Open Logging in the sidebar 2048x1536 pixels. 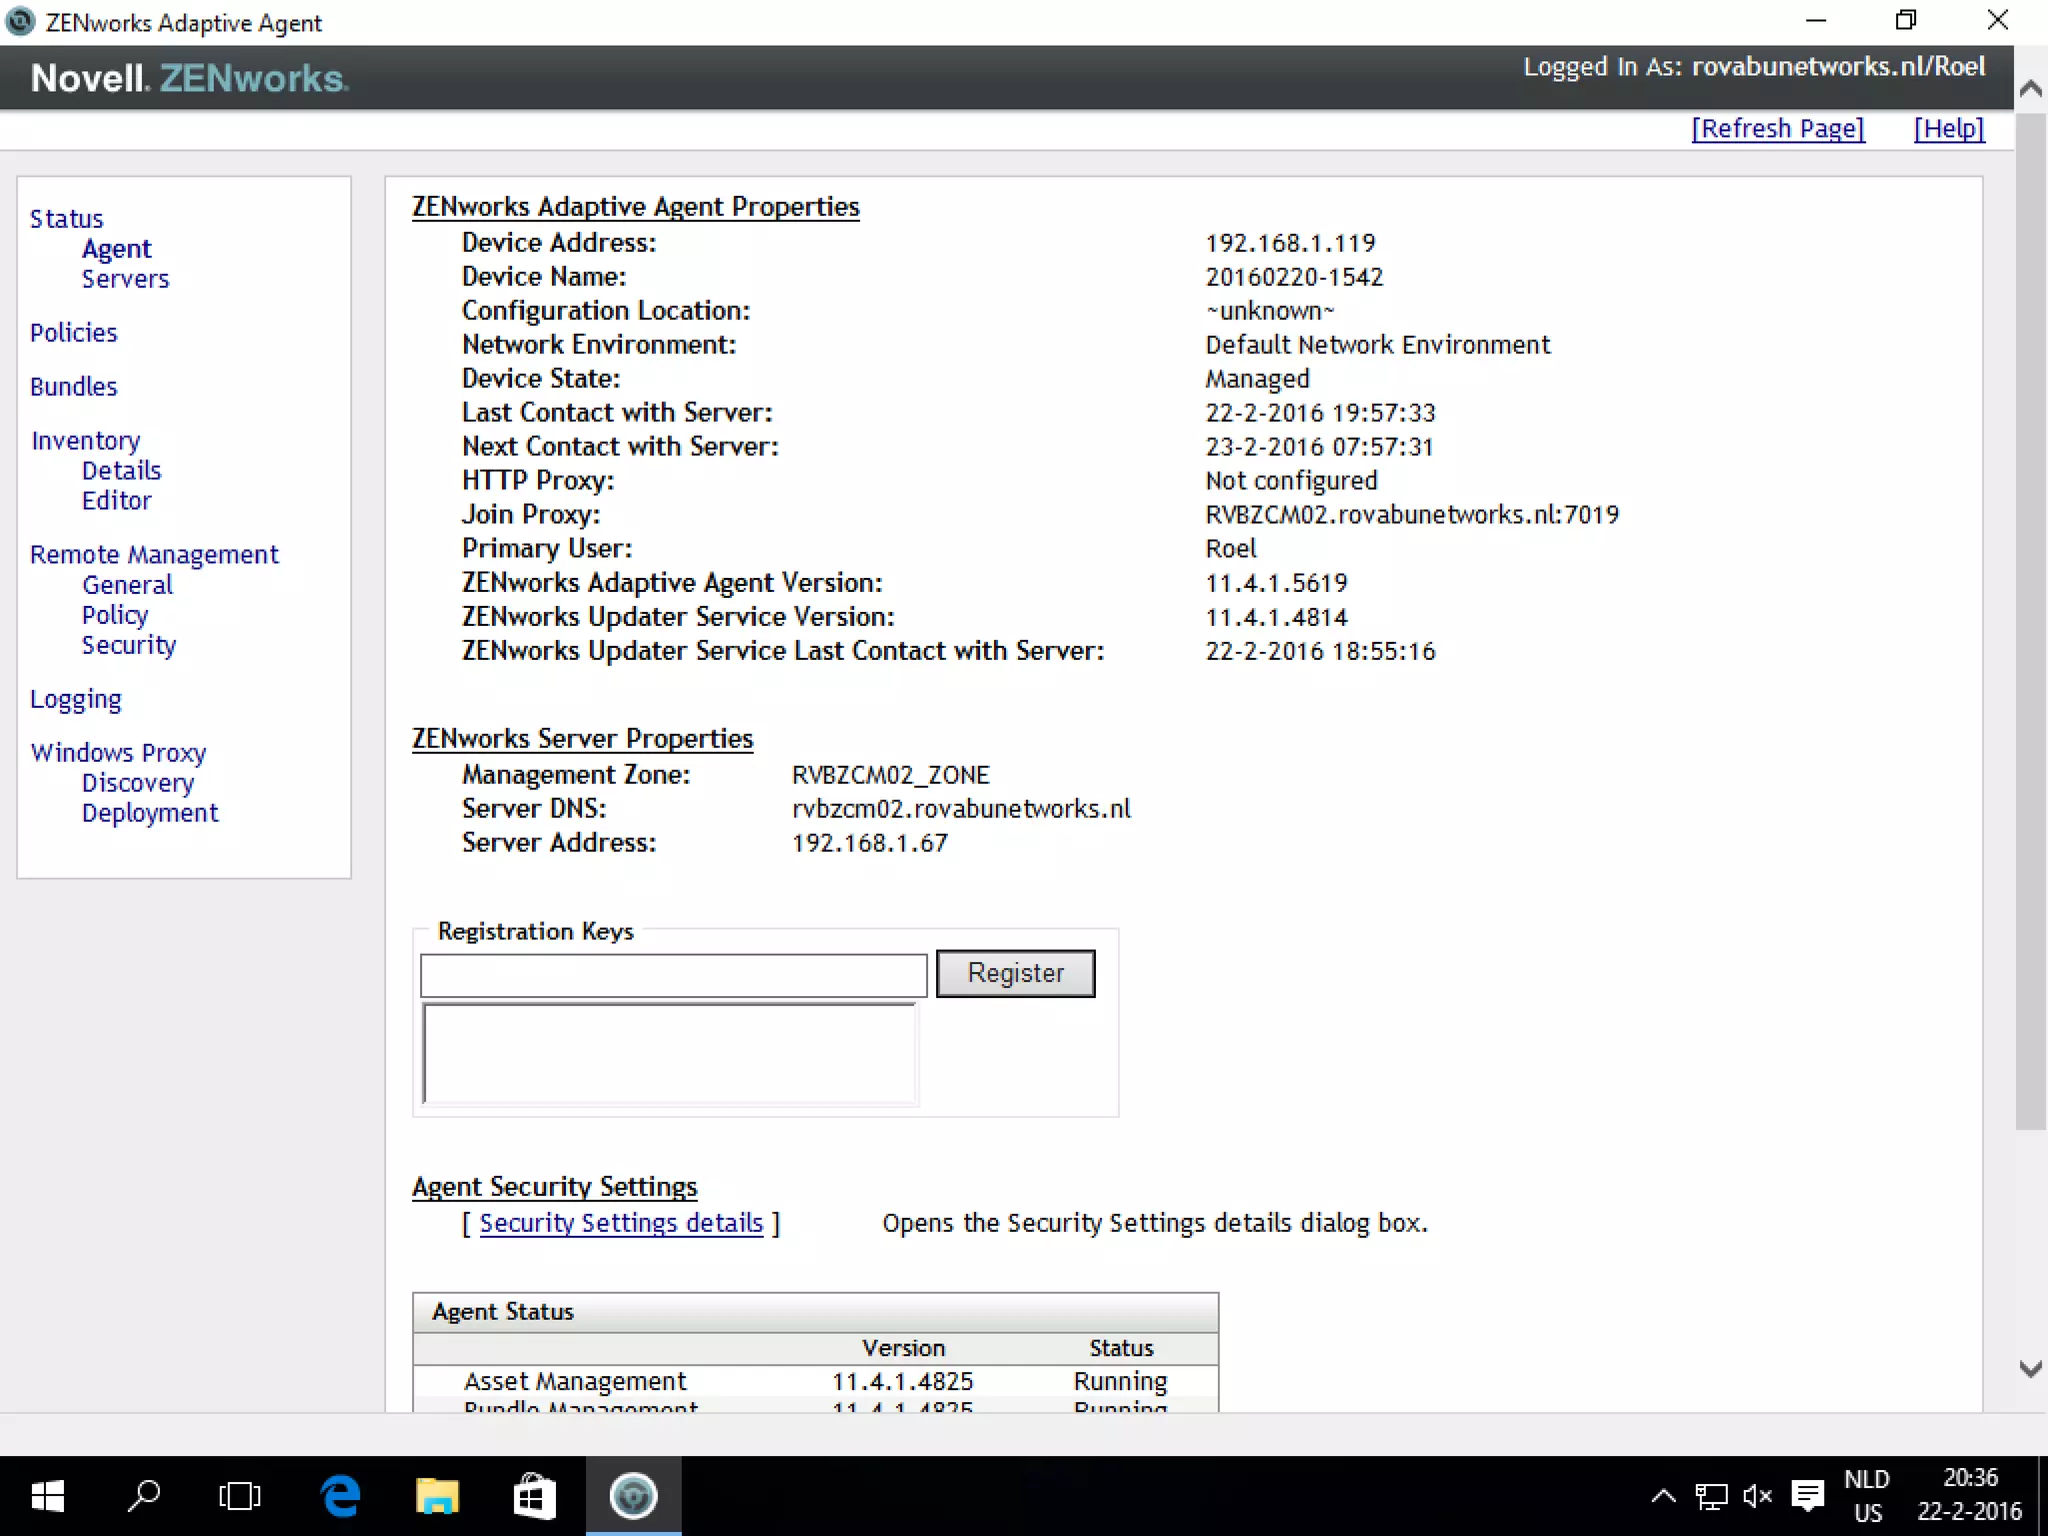pyautogui.click(x=75, y=699)
